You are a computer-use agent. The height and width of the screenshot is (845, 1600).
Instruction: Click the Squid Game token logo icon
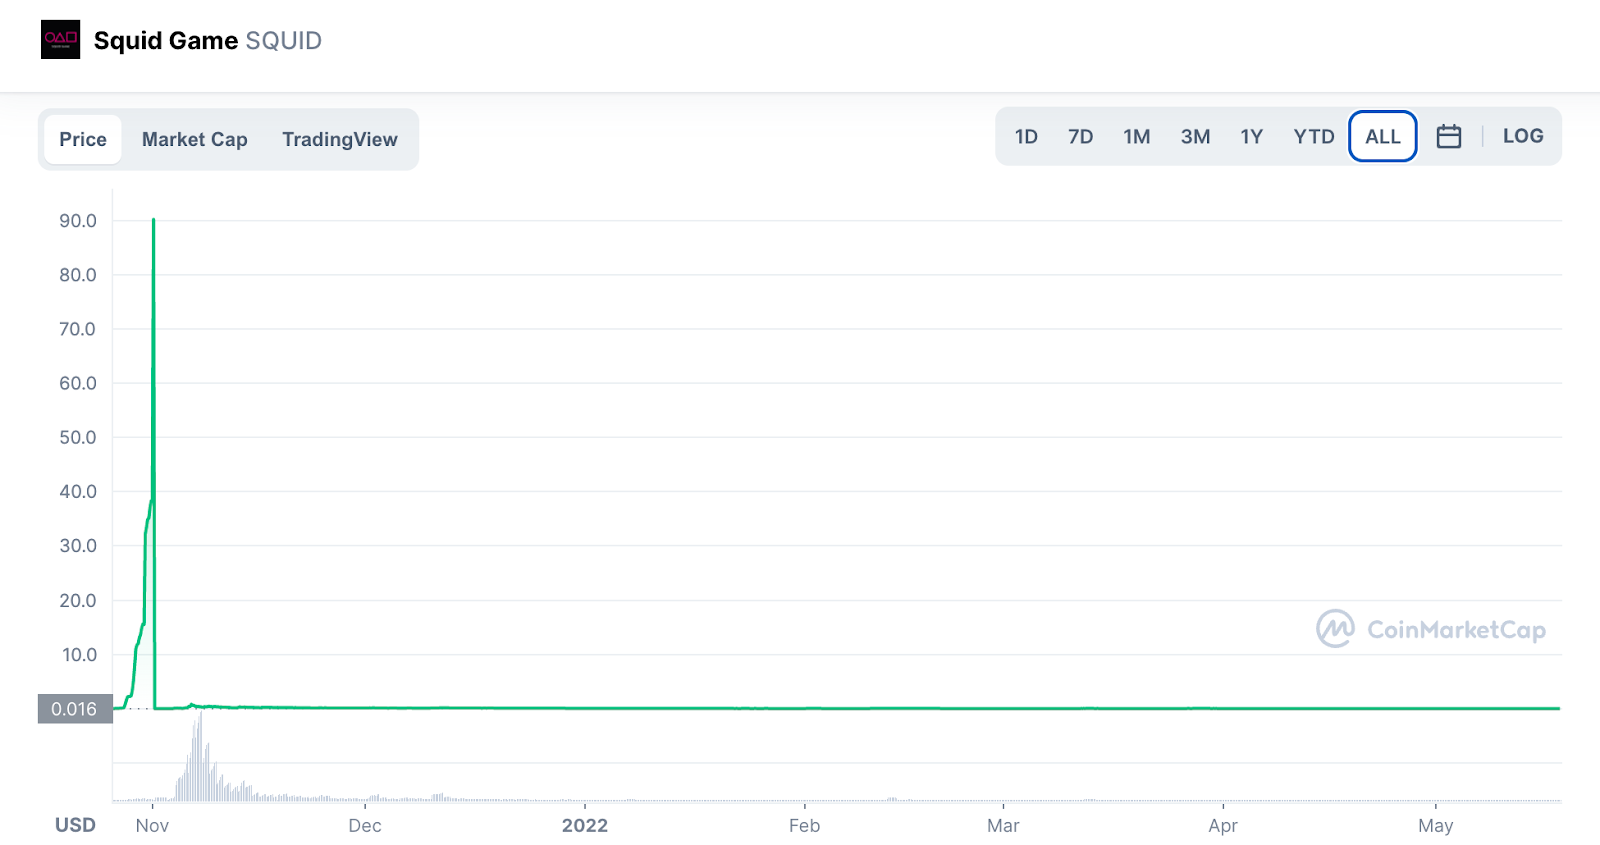60,40
